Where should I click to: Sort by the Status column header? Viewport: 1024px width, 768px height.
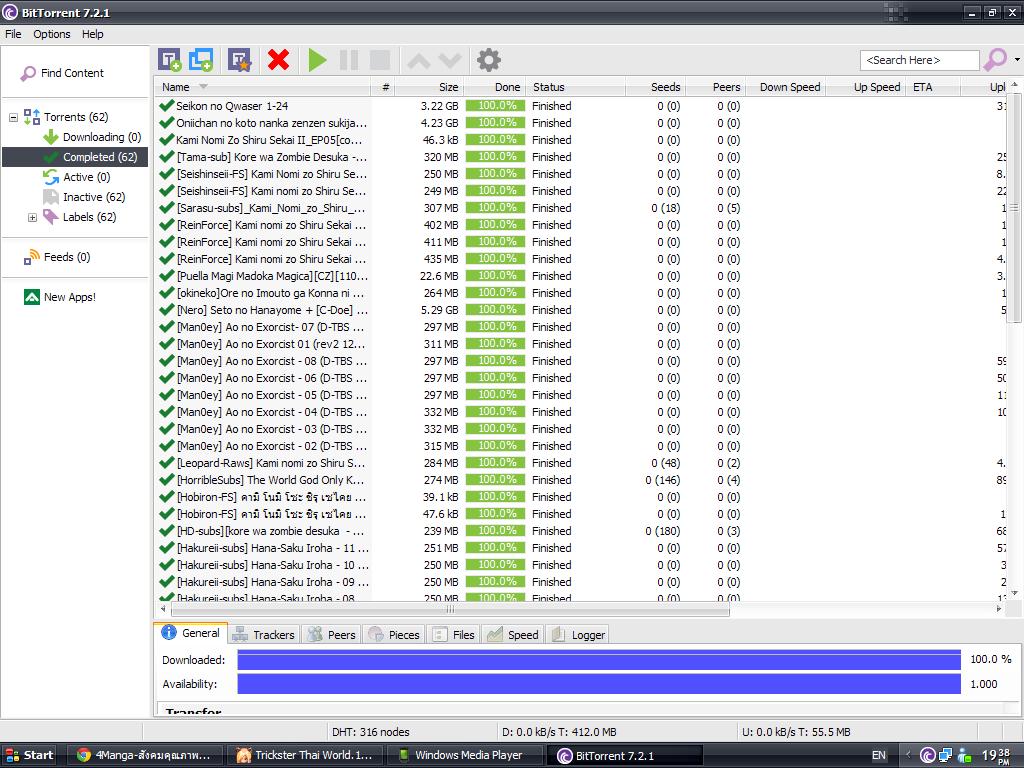[x=576, y=87]
